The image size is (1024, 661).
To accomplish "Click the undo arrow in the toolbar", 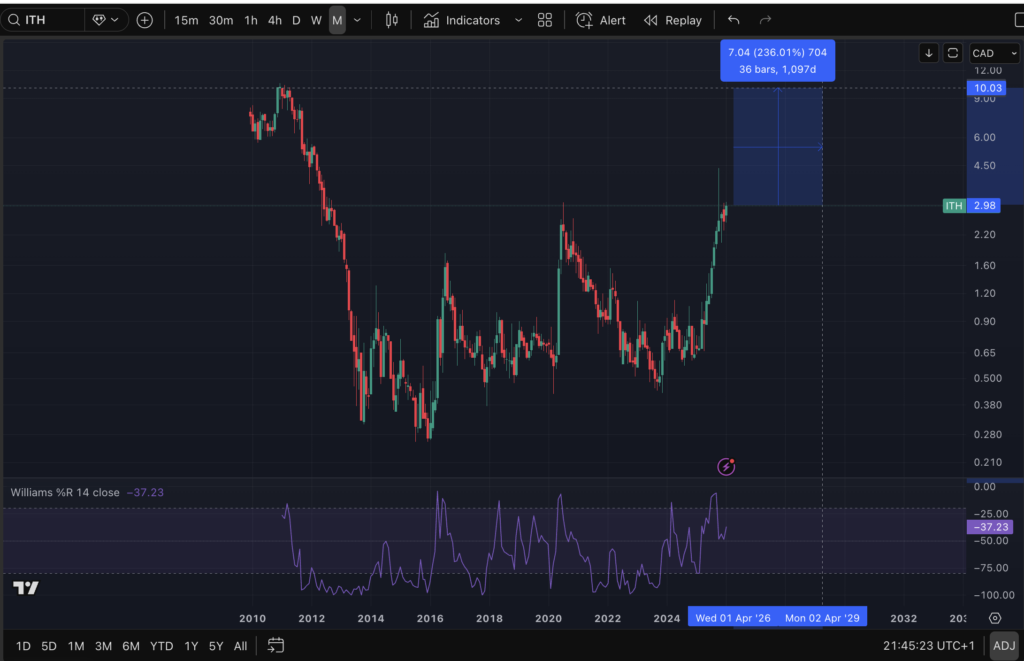I will click(734, 20).
